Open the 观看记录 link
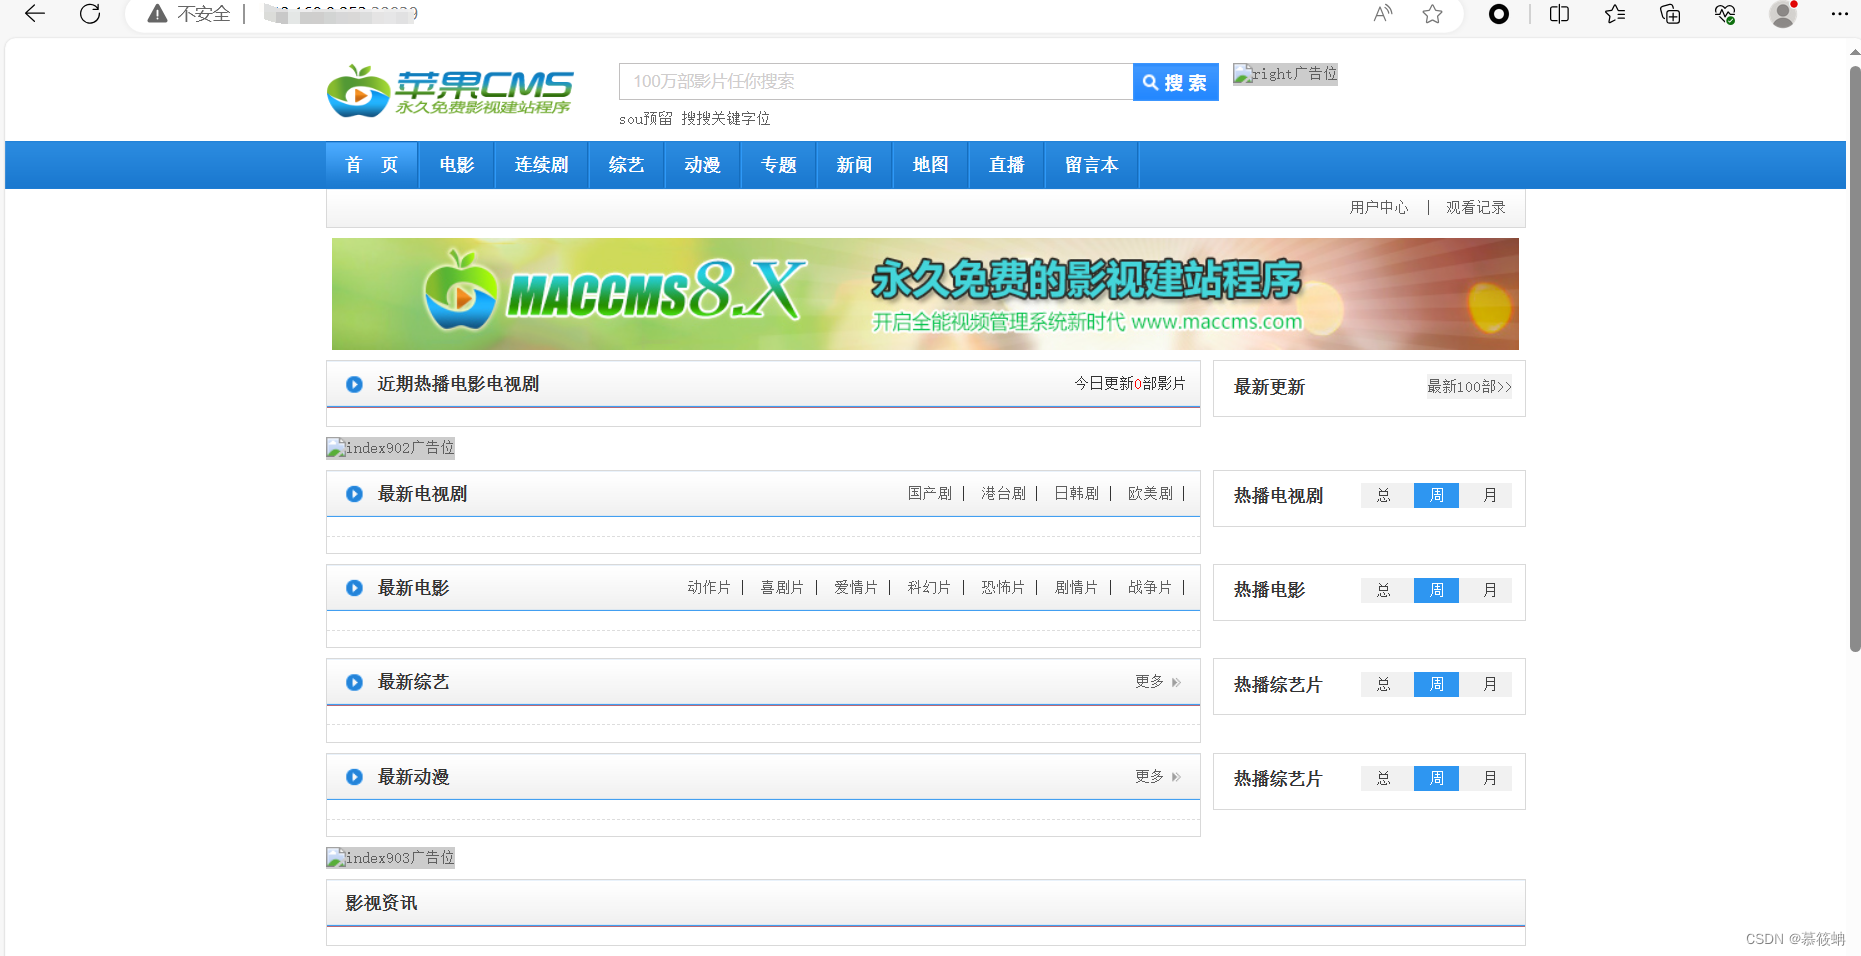The width and height of the screenshot is (1861, 956). click(1476, 208)
